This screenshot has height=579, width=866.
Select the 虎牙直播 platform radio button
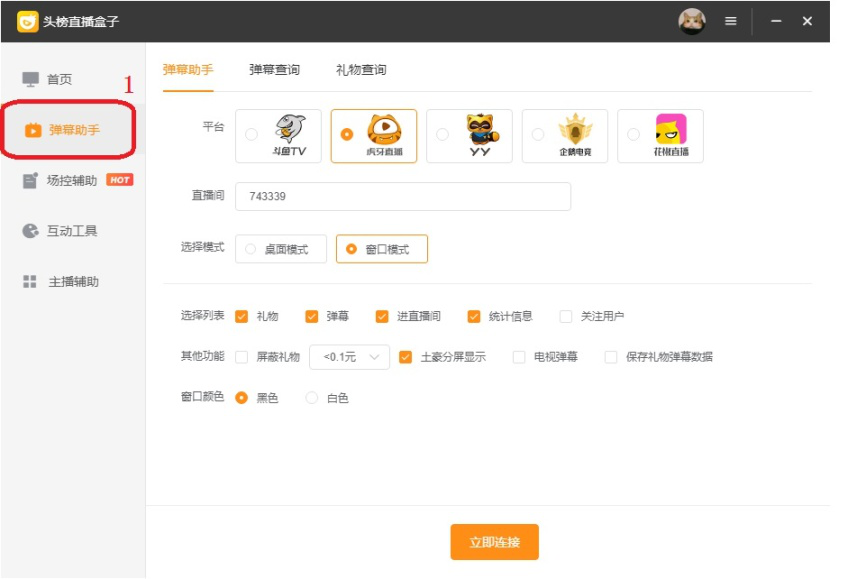(347, 134)
